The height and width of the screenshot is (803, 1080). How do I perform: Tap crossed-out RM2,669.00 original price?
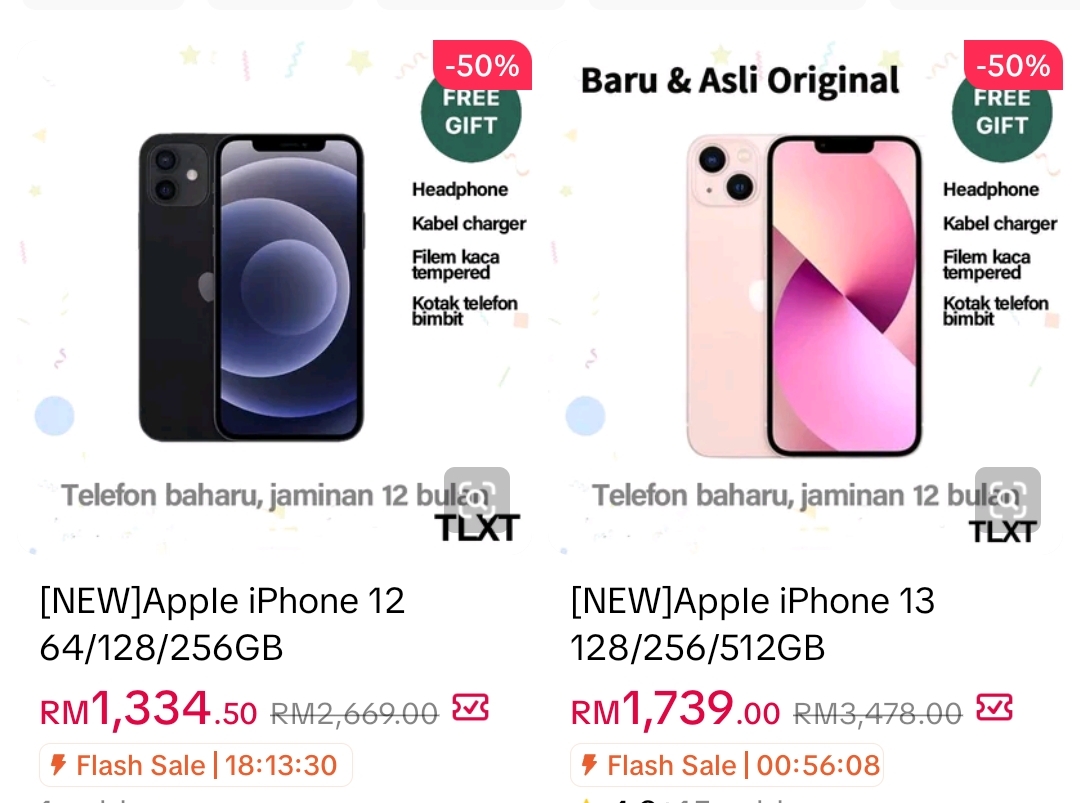pyautogui.click(x=354, y=713)
